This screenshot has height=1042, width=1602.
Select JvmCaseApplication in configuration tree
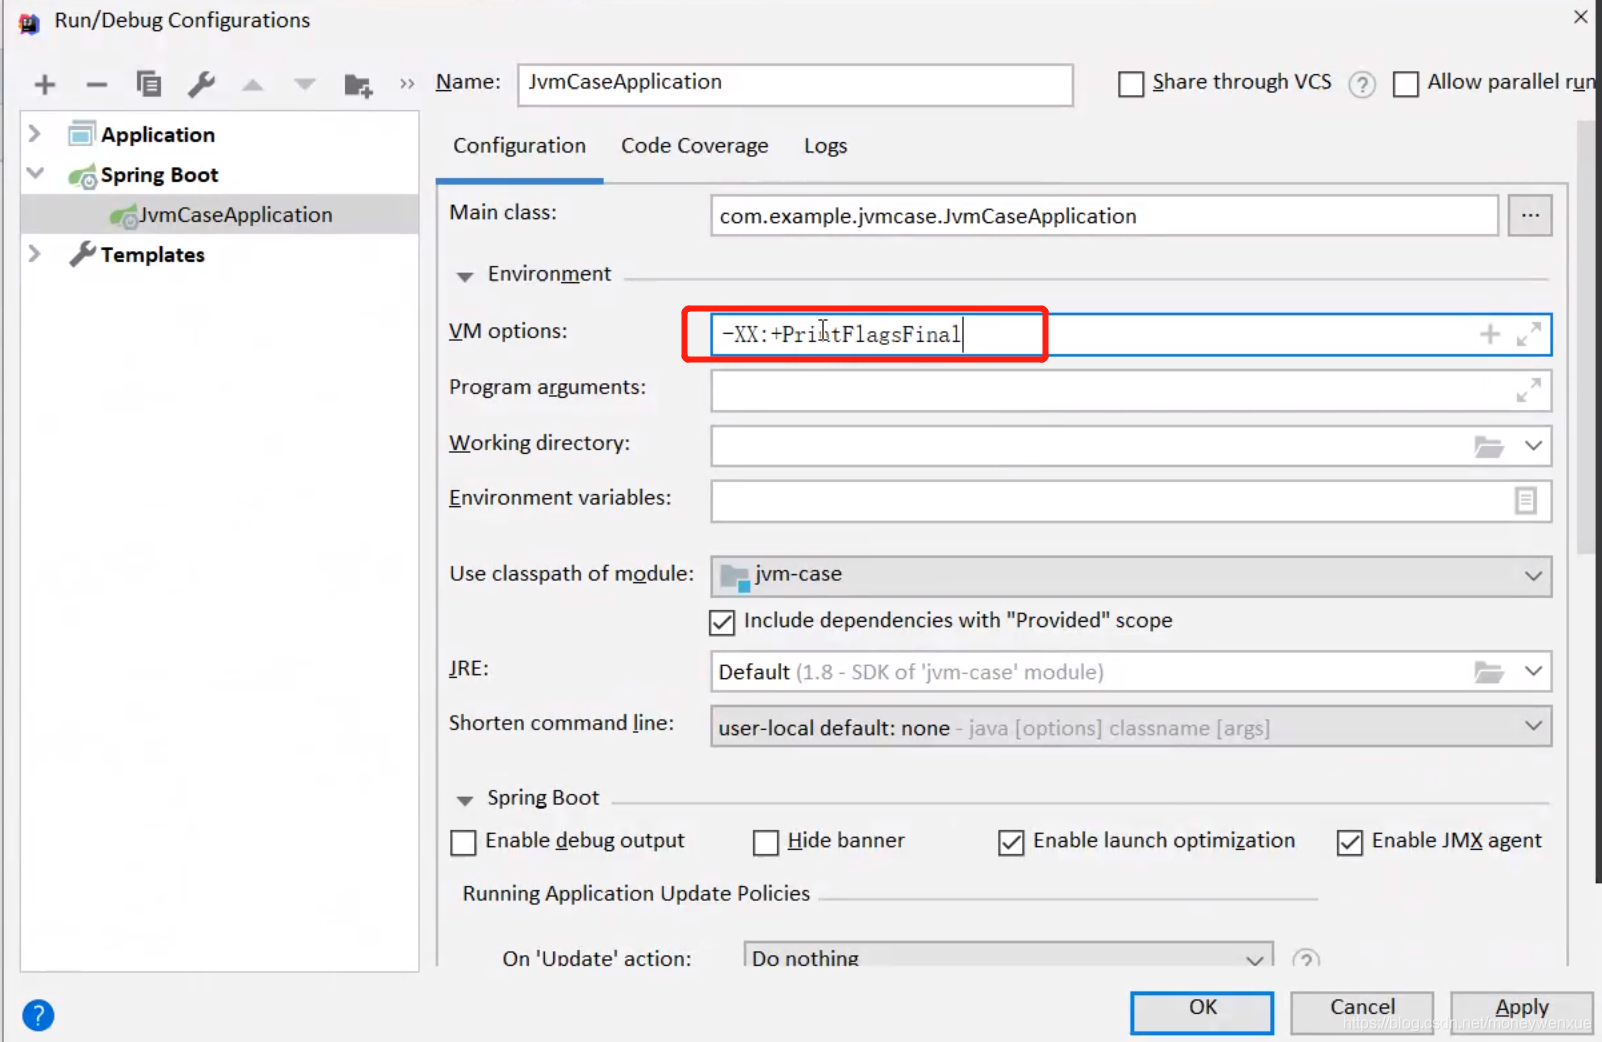pyautogui.click(x=220, y=214)
